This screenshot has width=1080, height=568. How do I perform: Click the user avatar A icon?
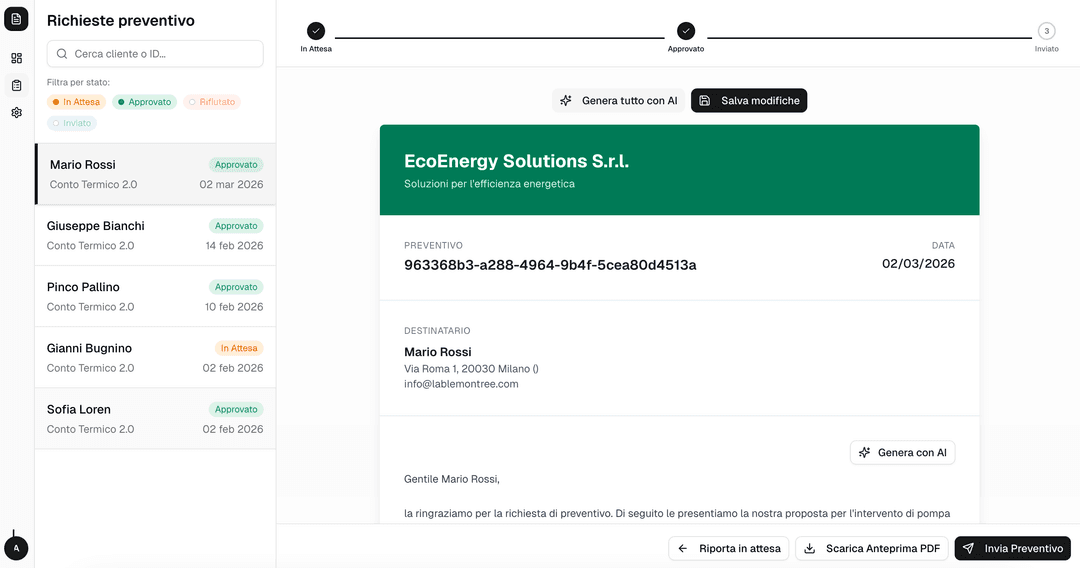coord(16,548)
